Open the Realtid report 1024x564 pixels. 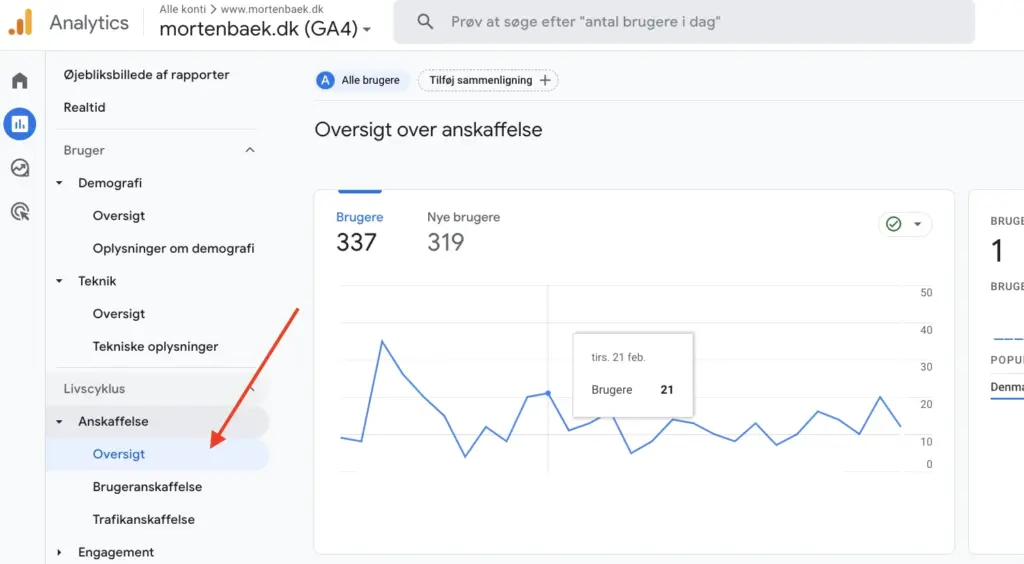coord(84,107)
